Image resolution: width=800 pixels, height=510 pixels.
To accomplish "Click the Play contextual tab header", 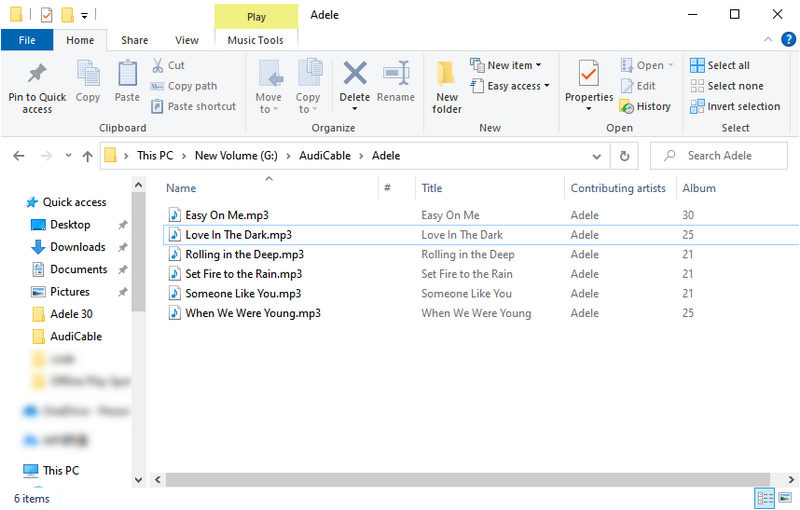I will pos(256,16).
